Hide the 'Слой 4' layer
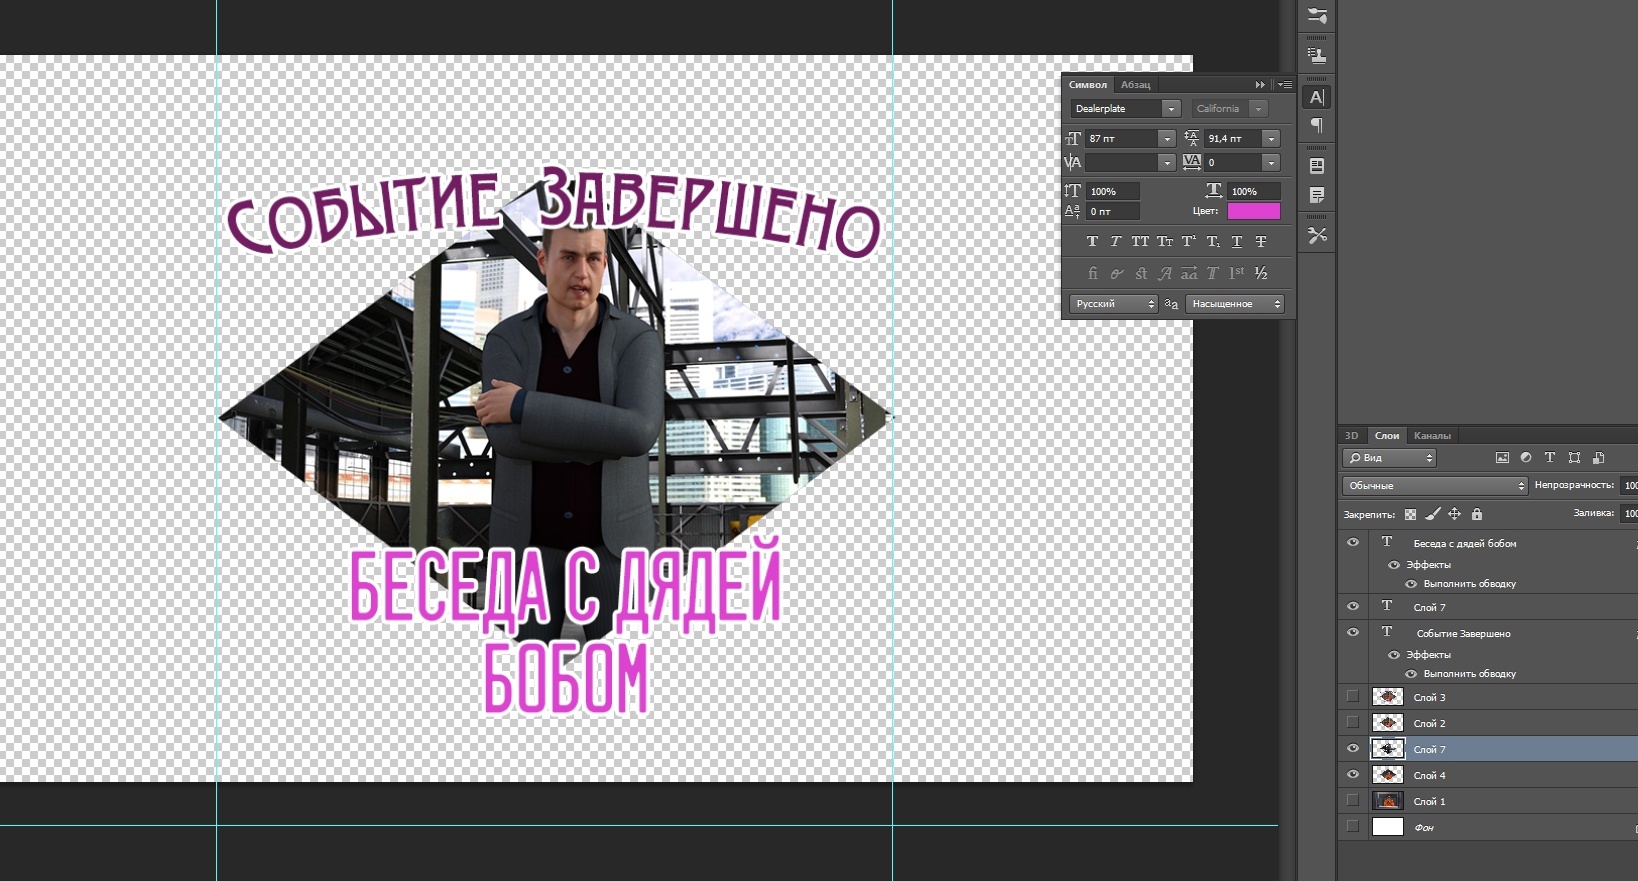Image resolution: width=1638 pixels, height=881 pixels. [x=1353, y=774]
